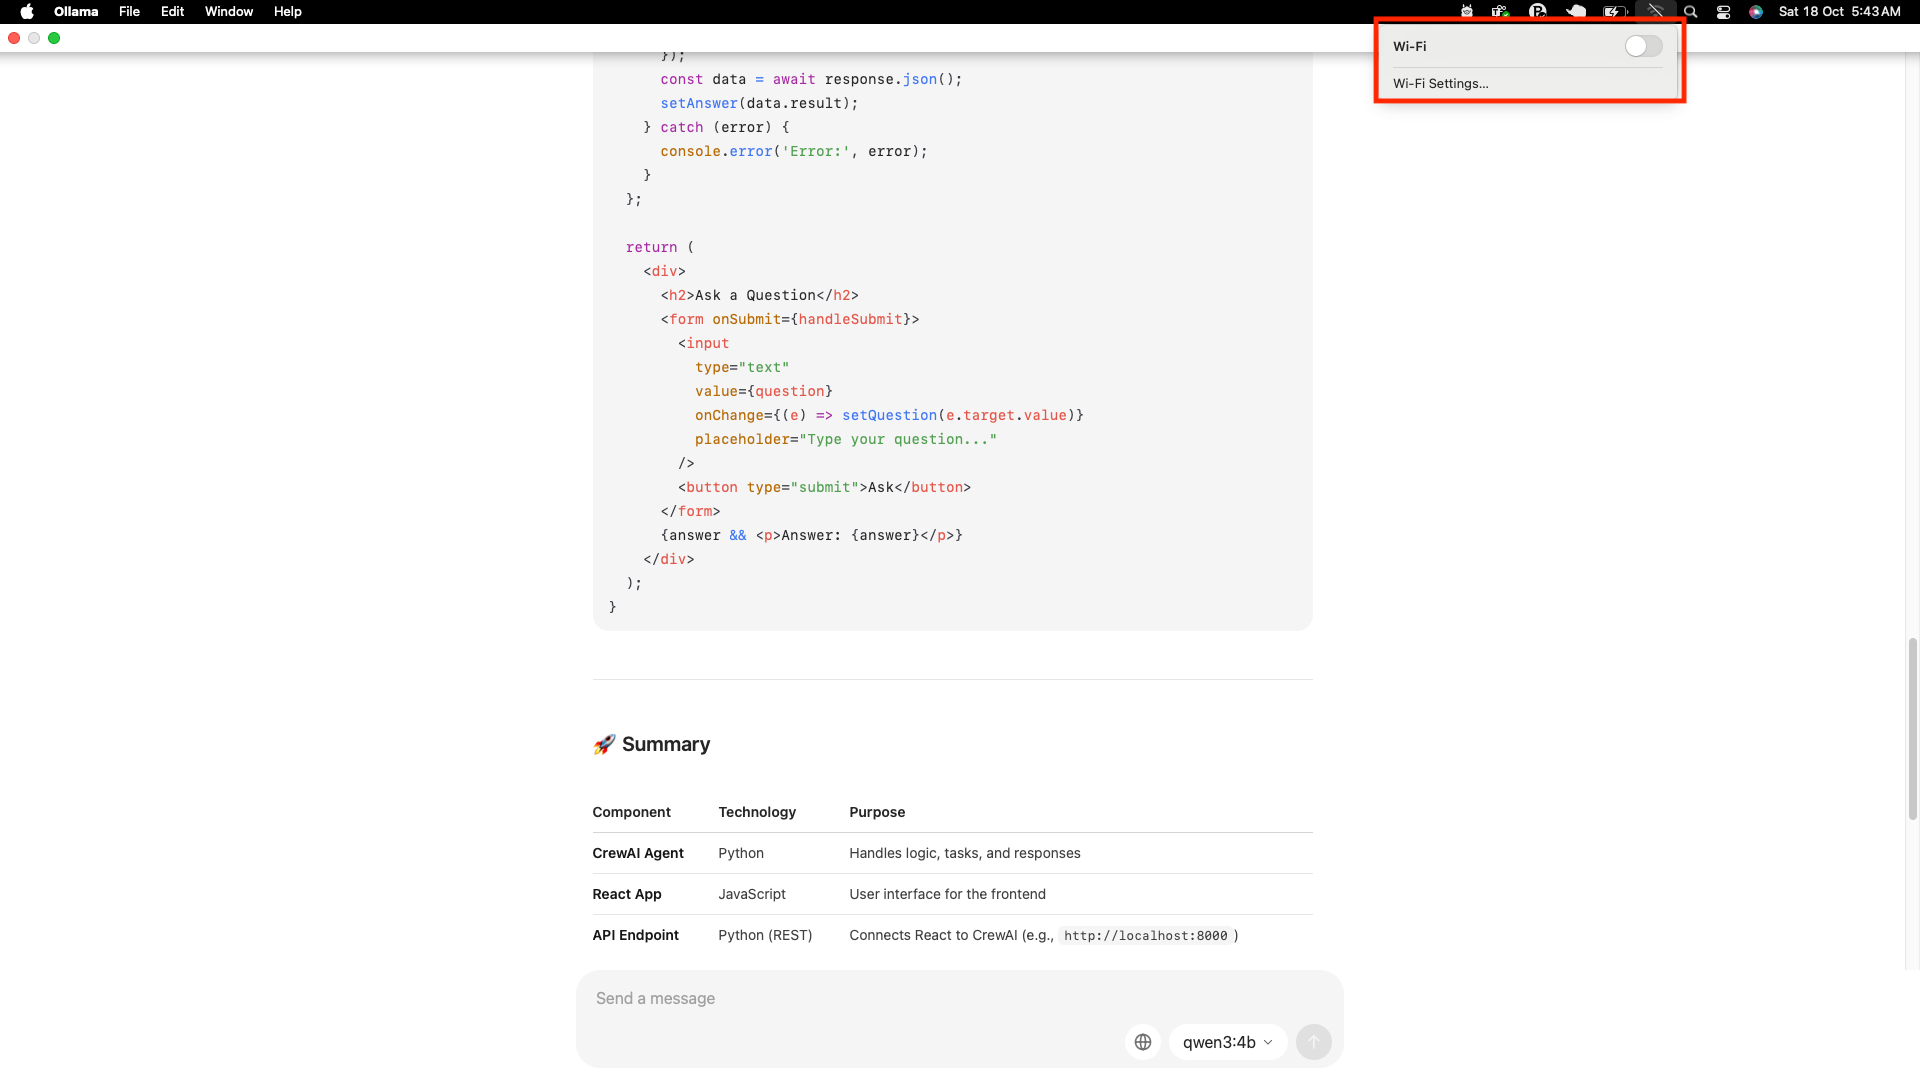Click the Ollama llama menu bar icon

(1467, 12)
